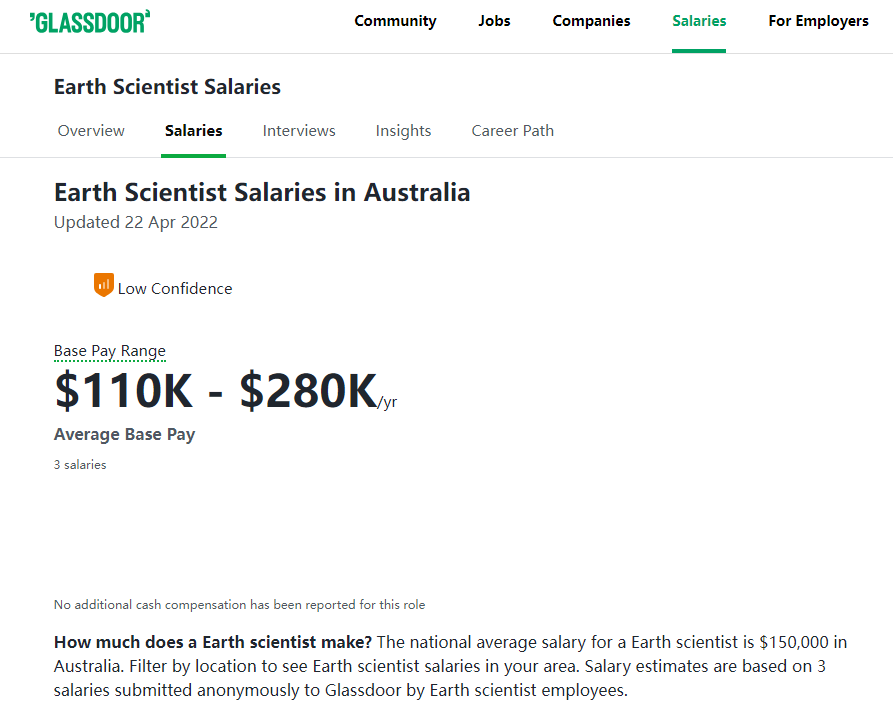Open the For Employers menu
The width and height of the screenshot is (893, 711).
pyautogui.click(x=818, y=21)
